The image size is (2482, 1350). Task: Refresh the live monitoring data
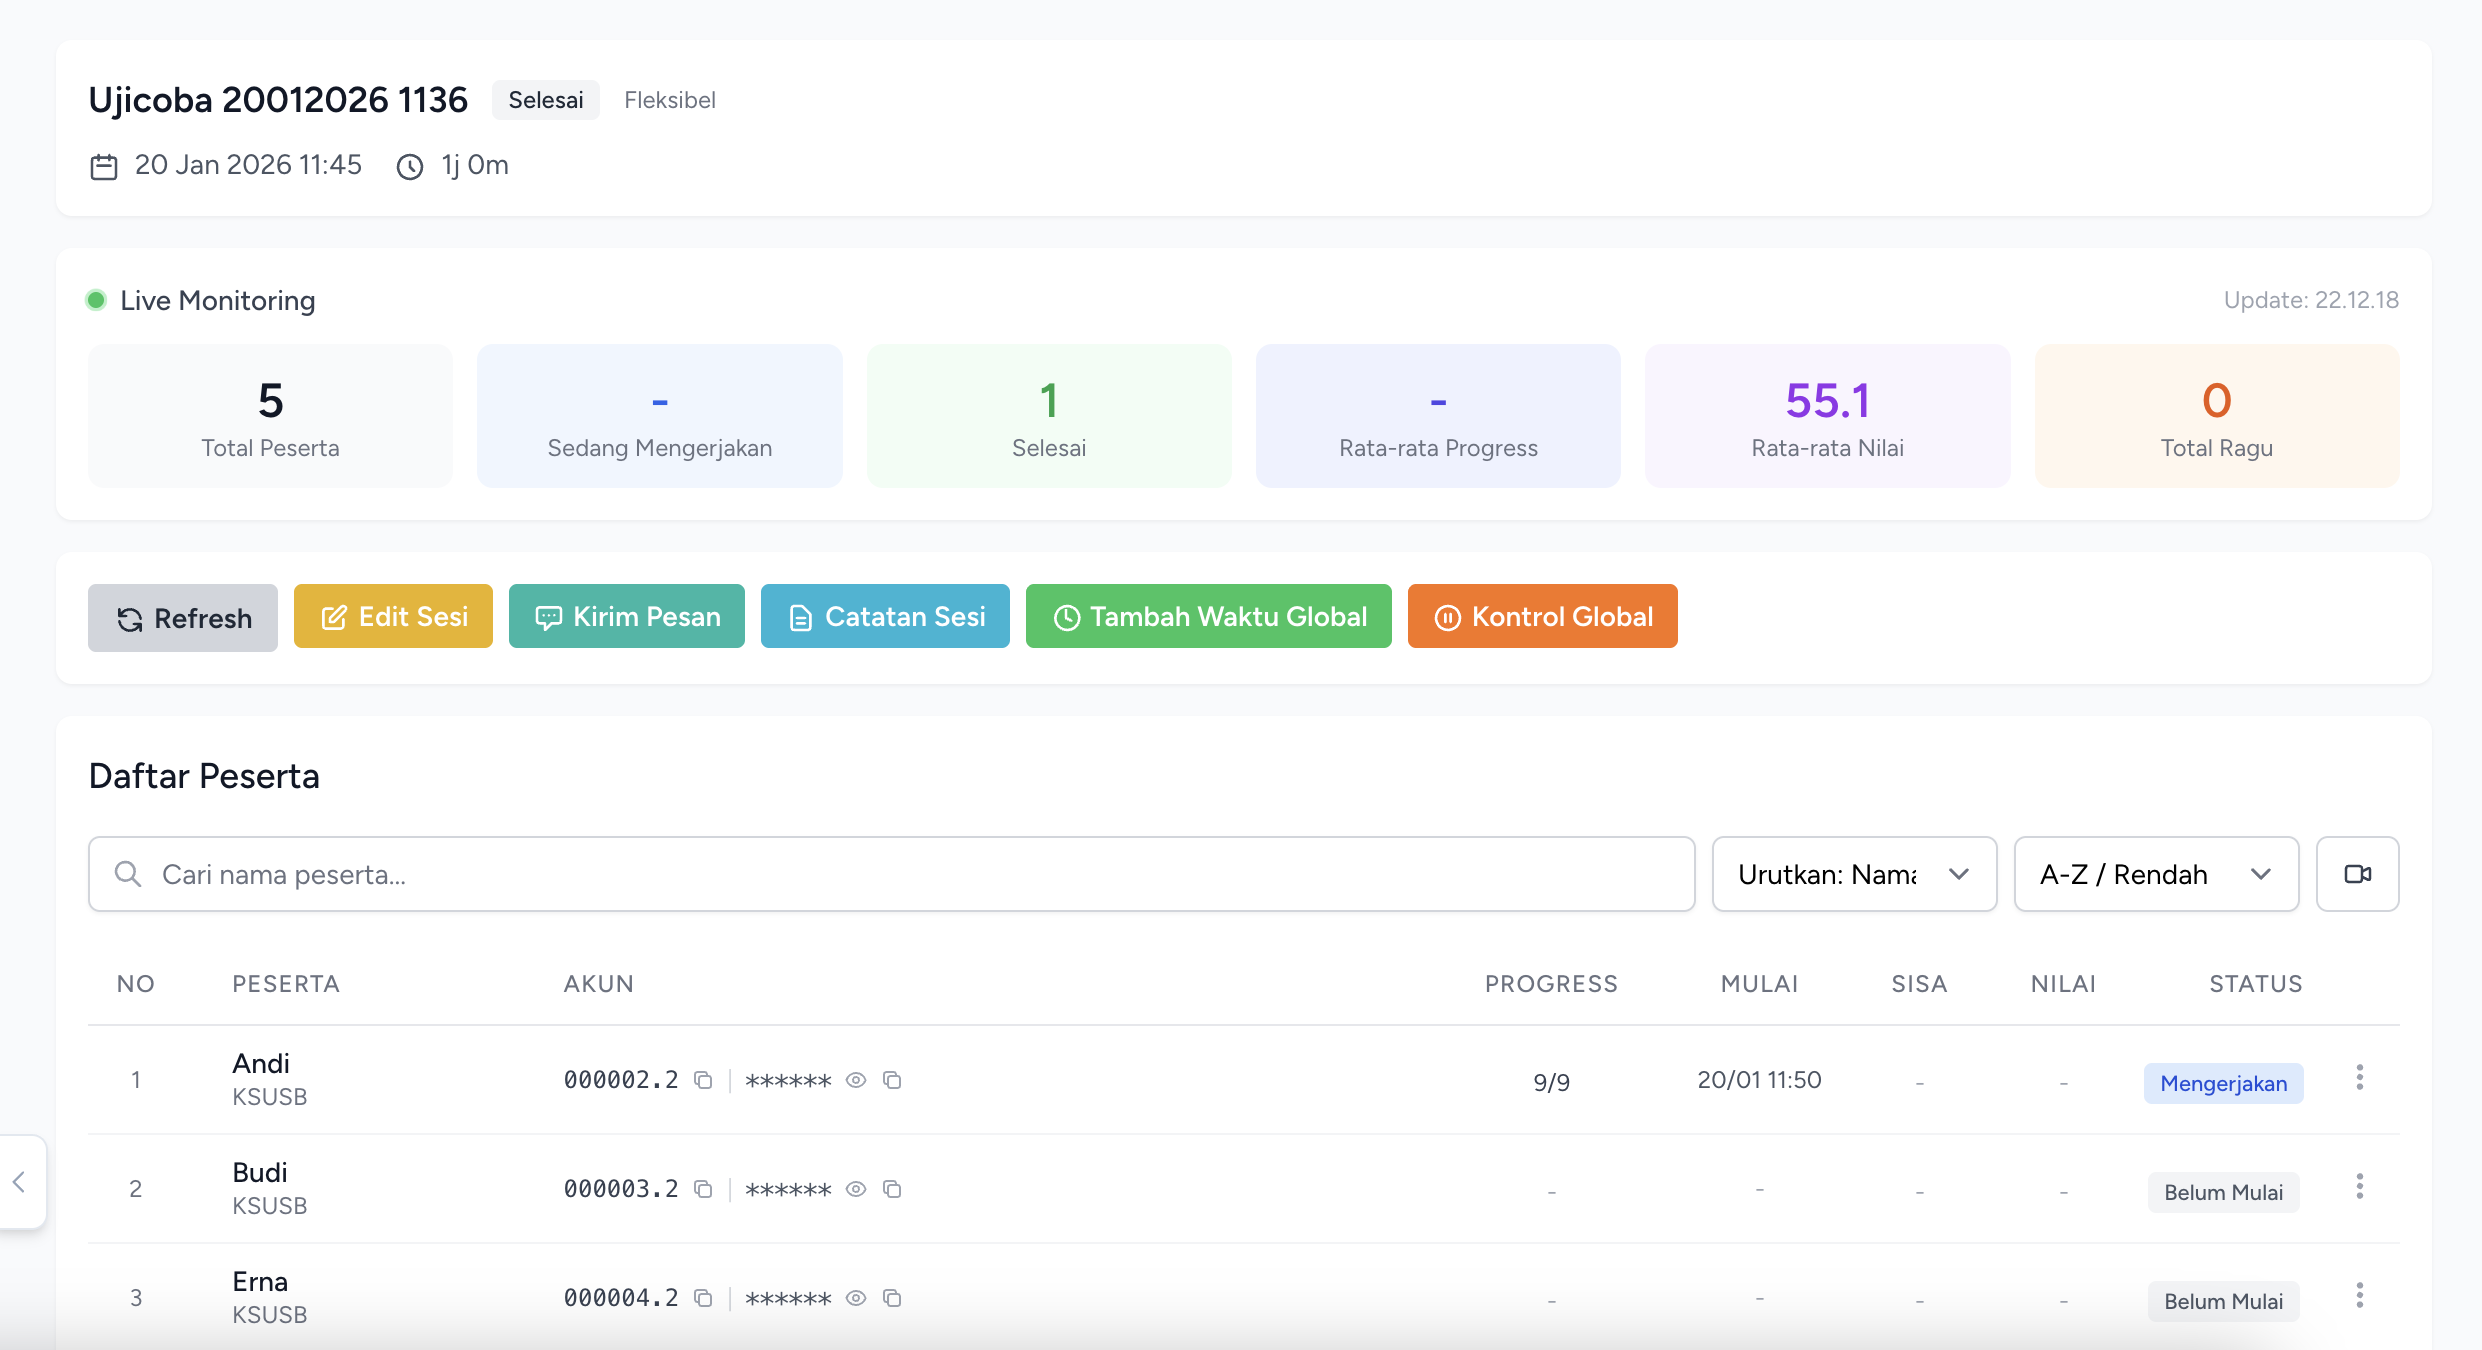point(183,618)
